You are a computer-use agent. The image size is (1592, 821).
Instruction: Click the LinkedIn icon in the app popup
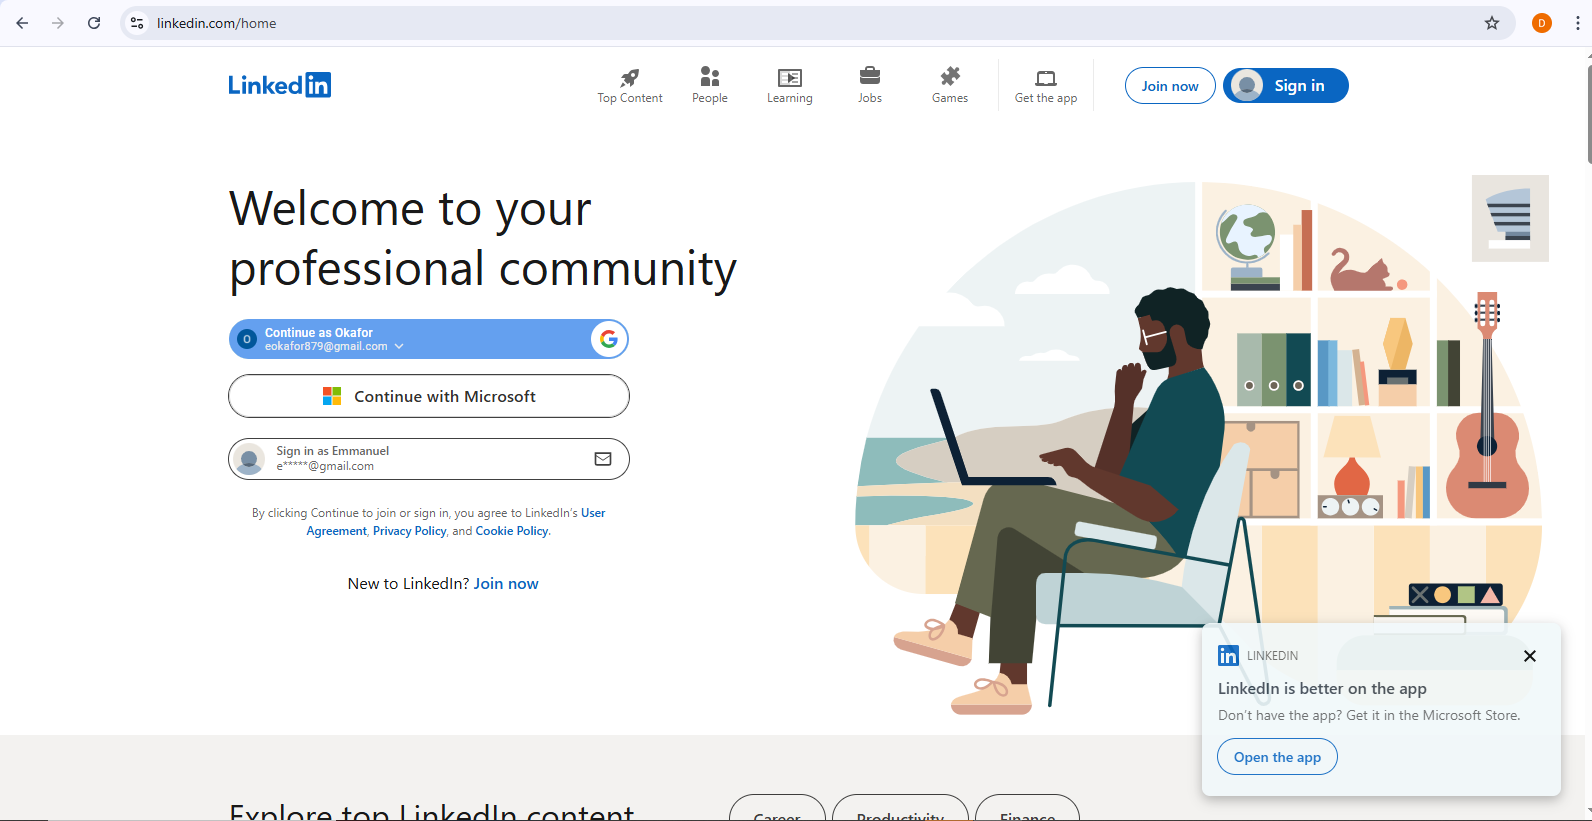(x=1228, y=656)
